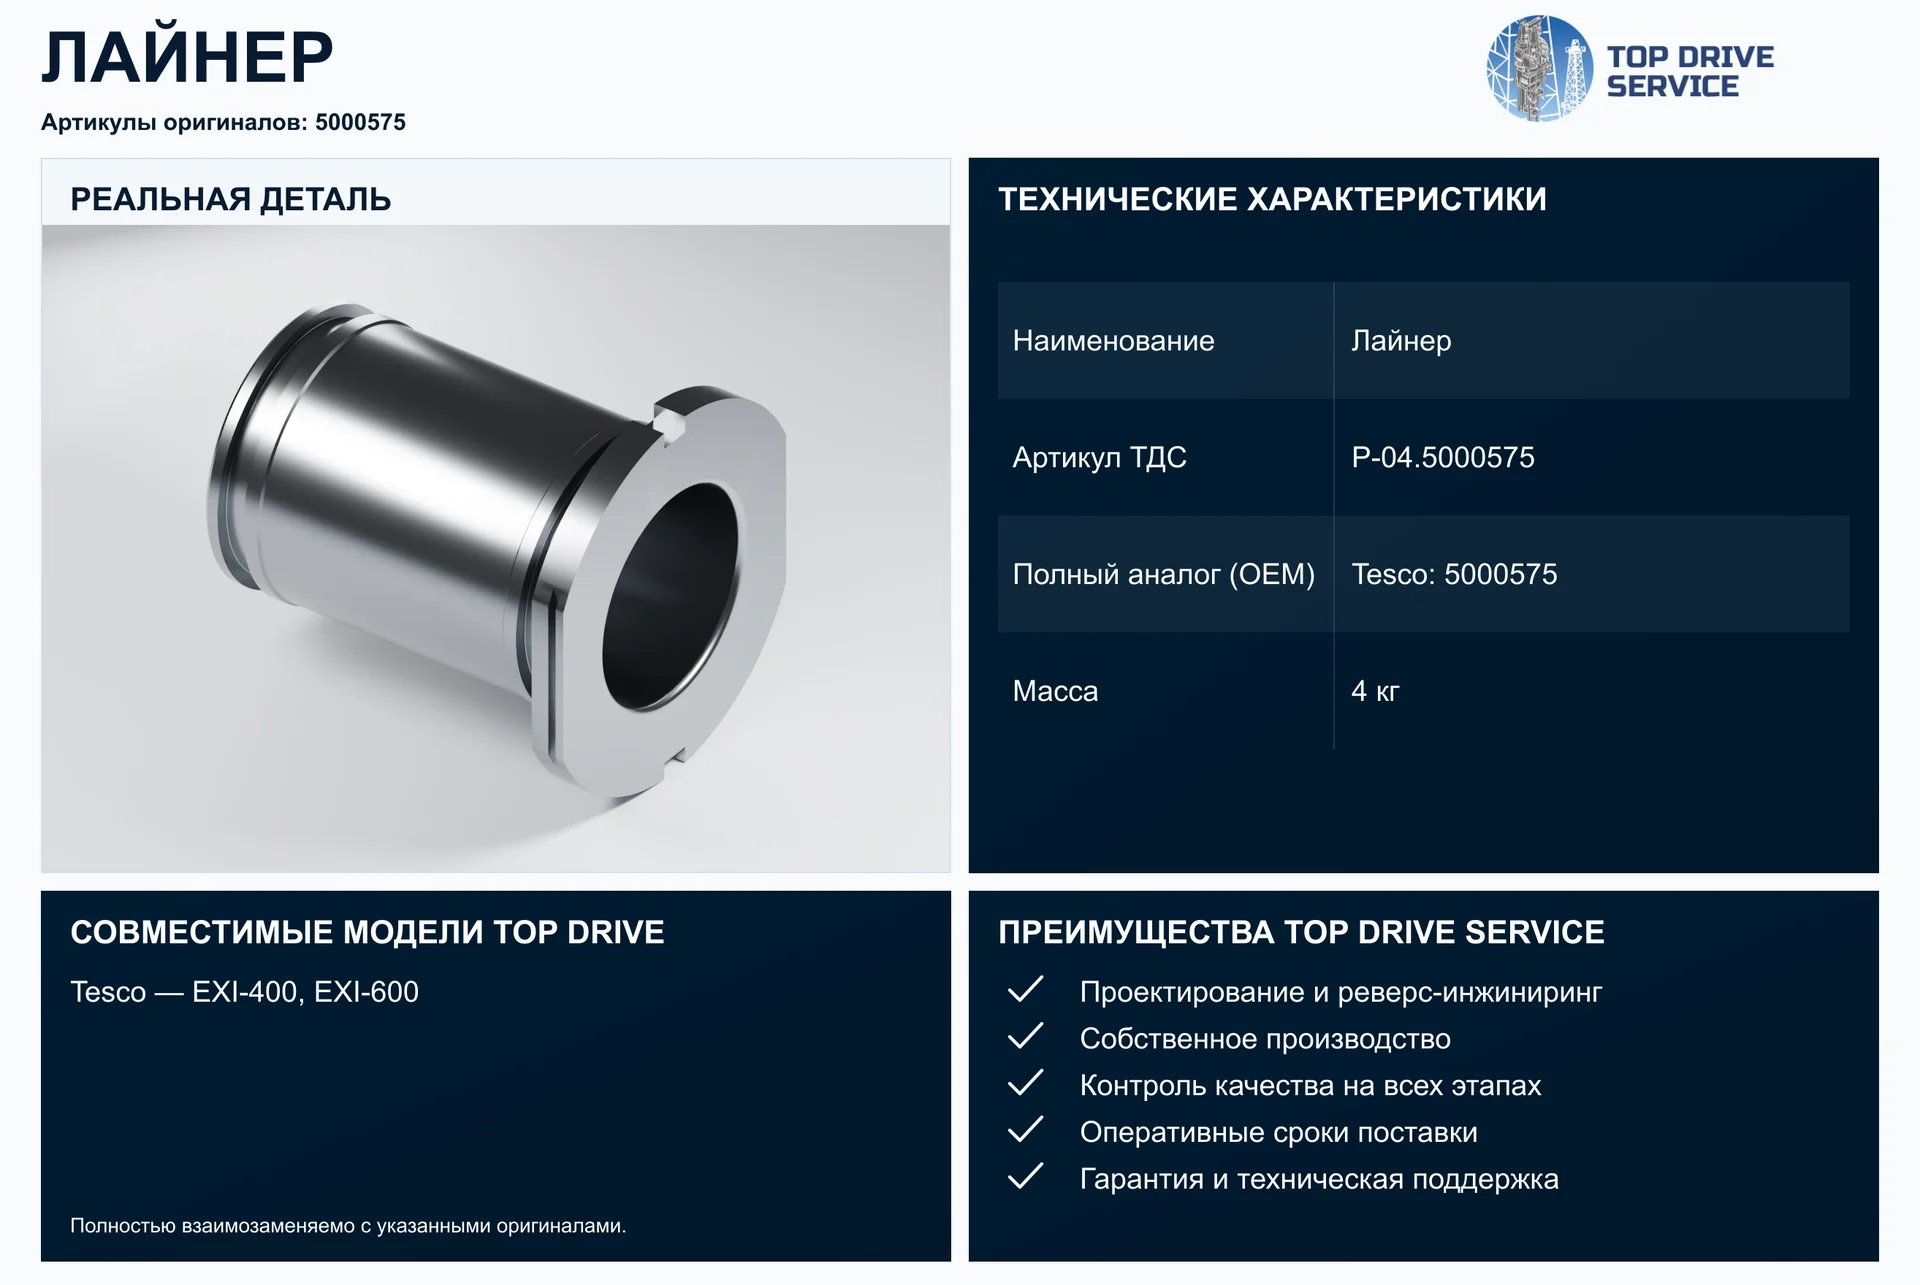The image size is (1920, 1285).
Task: Click the Артикул ТДС table cell
Action: pos(1165,457)
